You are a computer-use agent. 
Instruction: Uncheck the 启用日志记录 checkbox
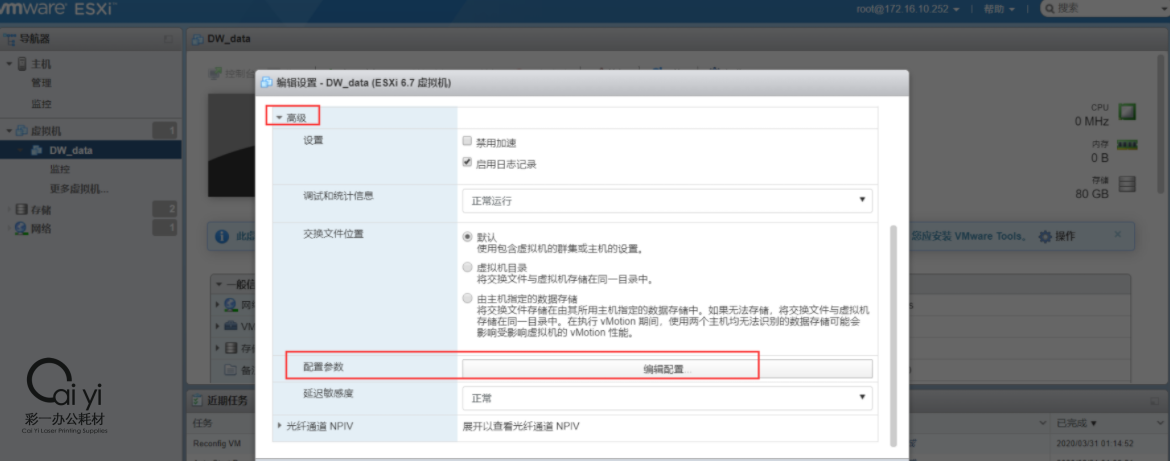467,162
